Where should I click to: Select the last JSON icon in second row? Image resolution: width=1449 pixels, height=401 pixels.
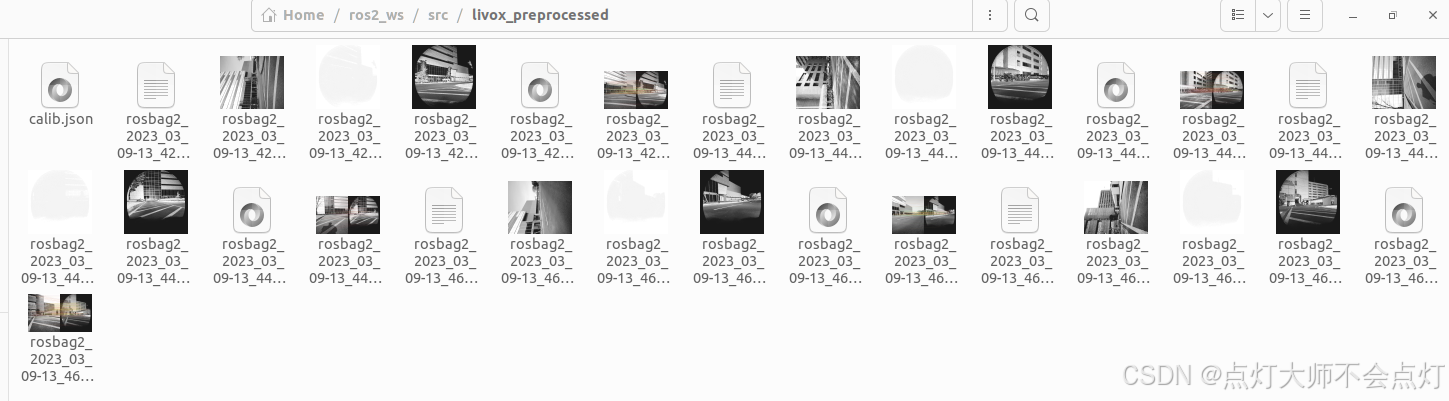1404,210
